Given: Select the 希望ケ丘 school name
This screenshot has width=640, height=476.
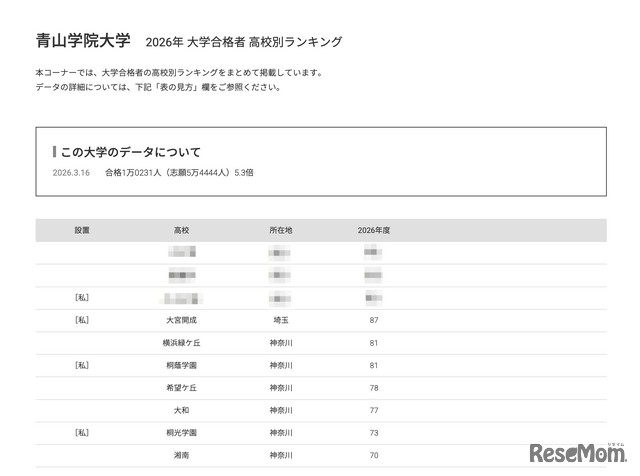Looking at the screenshot, I should (x=181, y=388).
